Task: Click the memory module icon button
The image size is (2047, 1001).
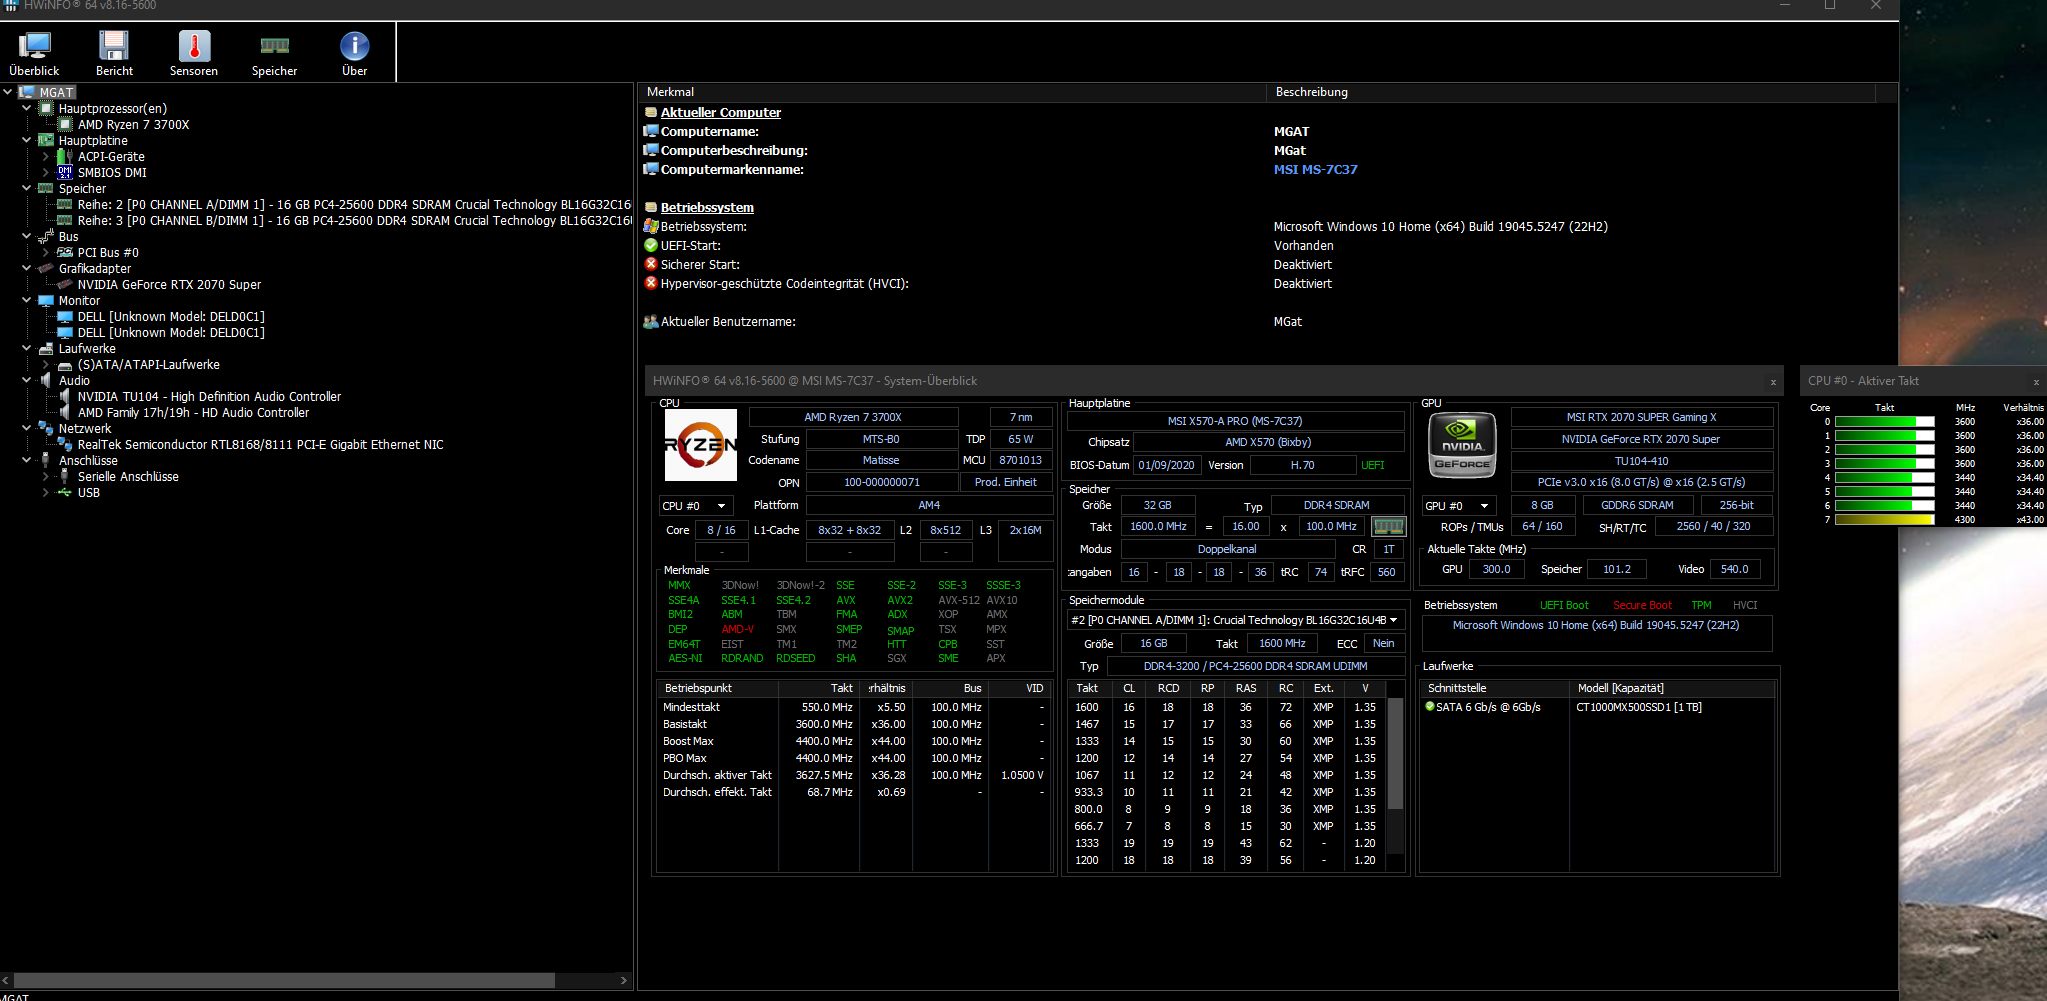Action: 1388,526
